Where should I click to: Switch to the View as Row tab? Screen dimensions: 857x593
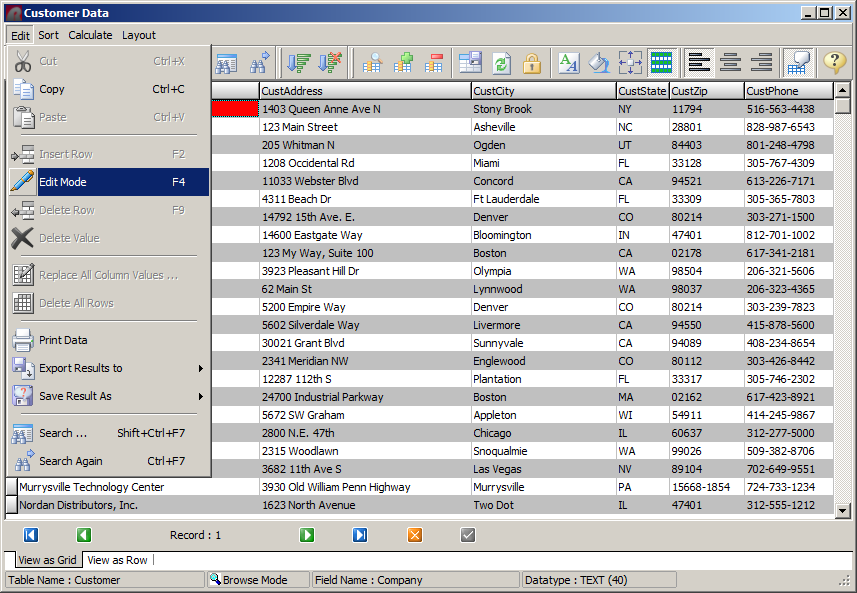pyautogui.click(x=117, y=560)
